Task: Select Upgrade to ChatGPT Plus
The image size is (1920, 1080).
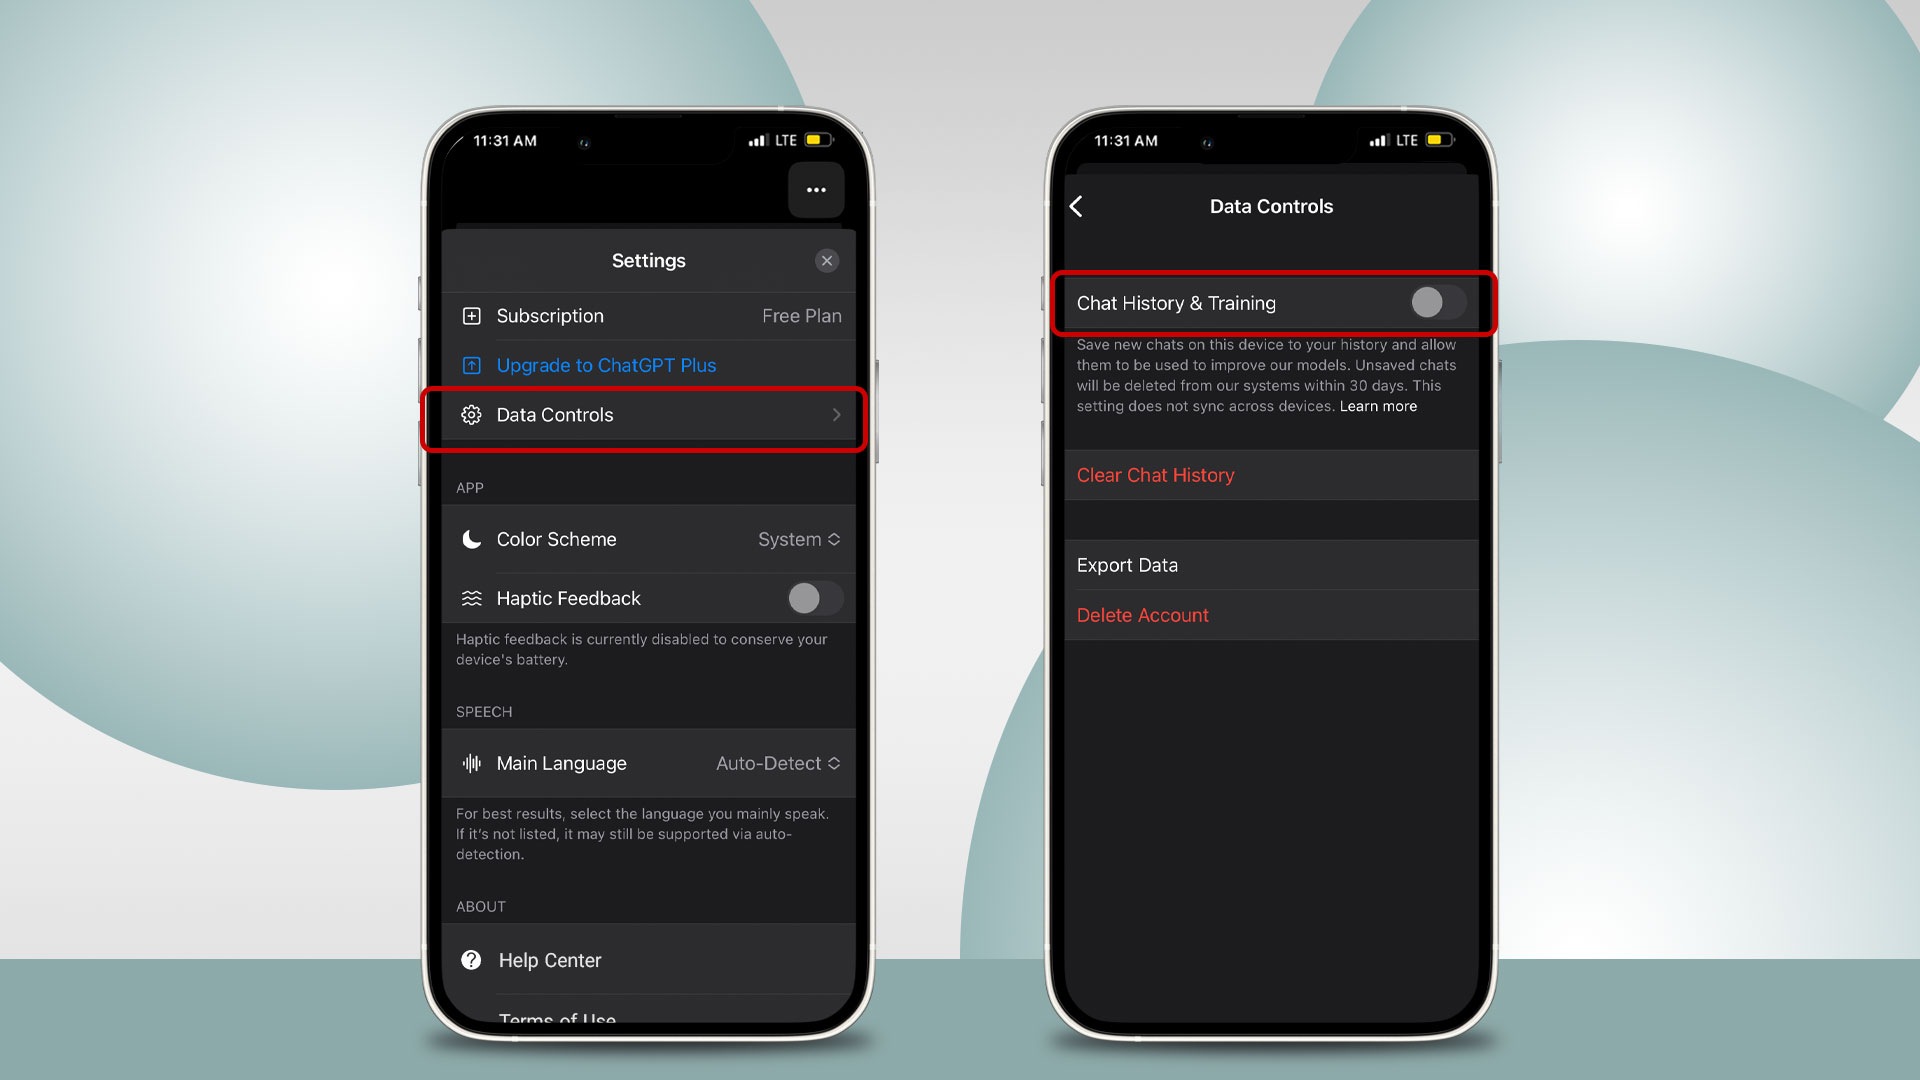Action: click(x=605, y=365)
